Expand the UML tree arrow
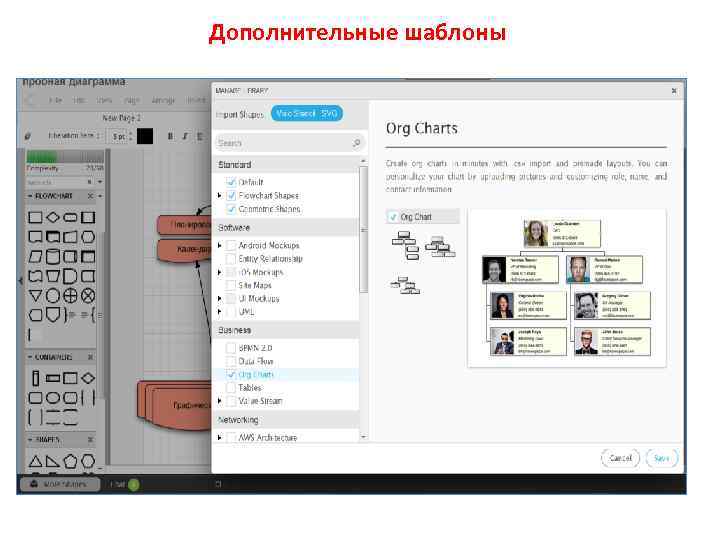720x540 pixels. click(219, 312)
